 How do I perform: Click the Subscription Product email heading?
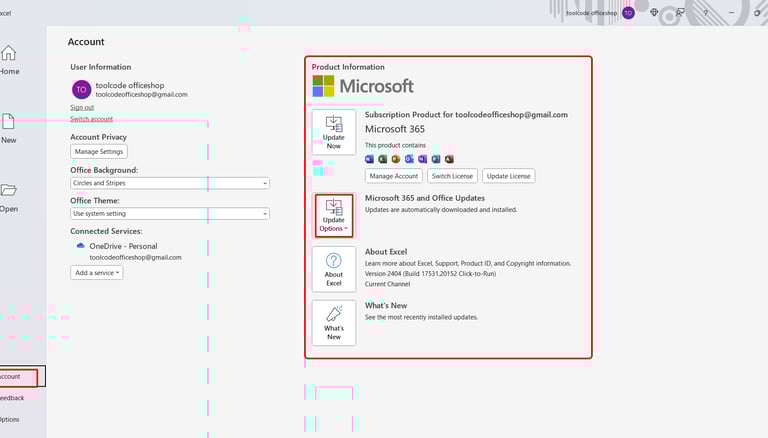click(466, 115)
